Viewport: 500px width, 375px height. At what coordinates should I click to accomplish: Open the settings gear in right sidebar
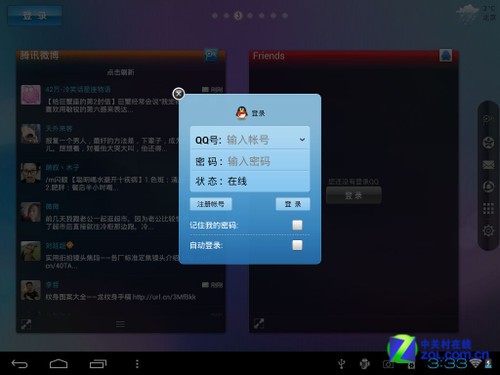[488, 230]
